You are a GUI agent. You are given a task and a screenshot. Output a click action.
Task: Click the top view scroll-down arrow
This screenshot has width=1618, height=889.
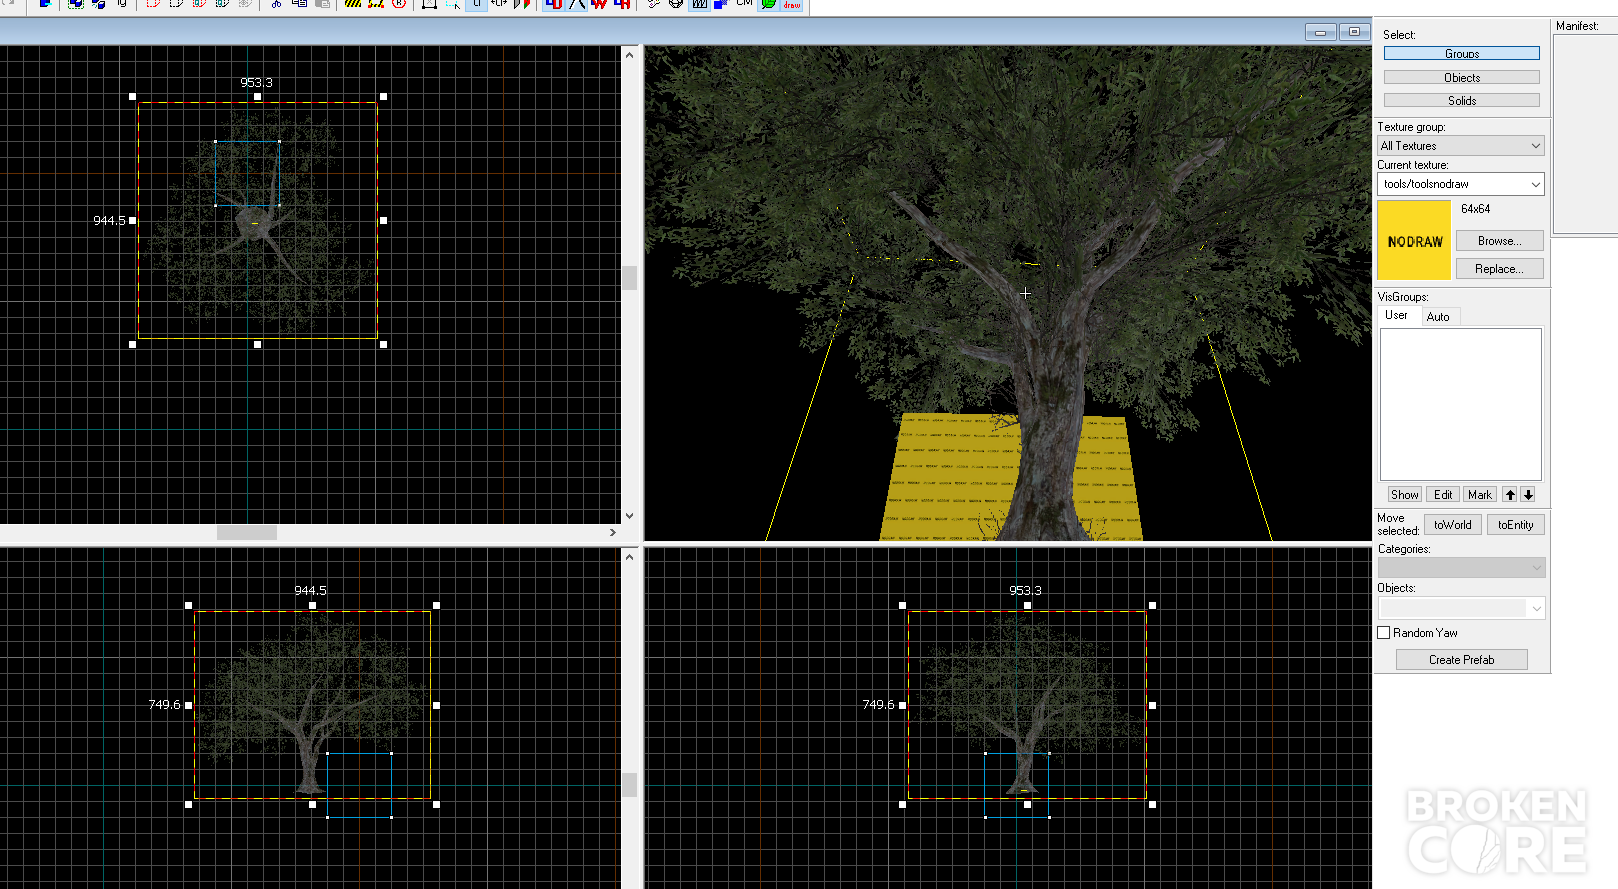point(629,516)
